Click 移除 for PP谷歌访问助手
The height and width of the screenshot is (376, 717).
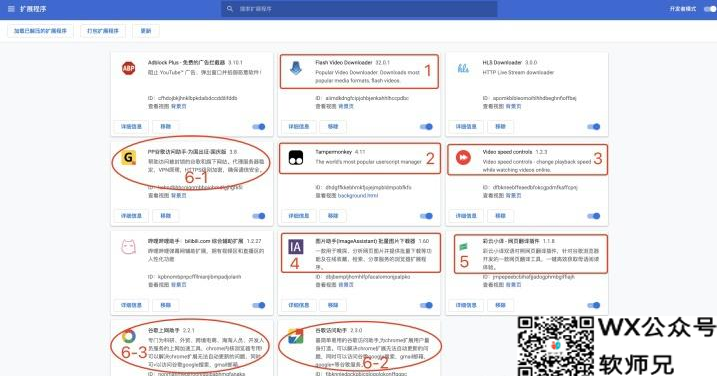166,216
